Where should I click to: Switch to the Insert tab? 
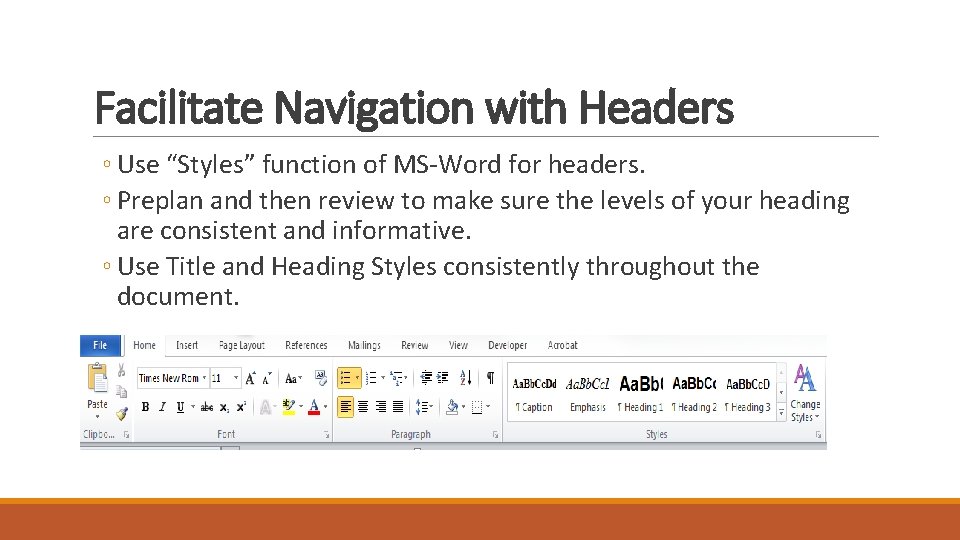[187, 345]
